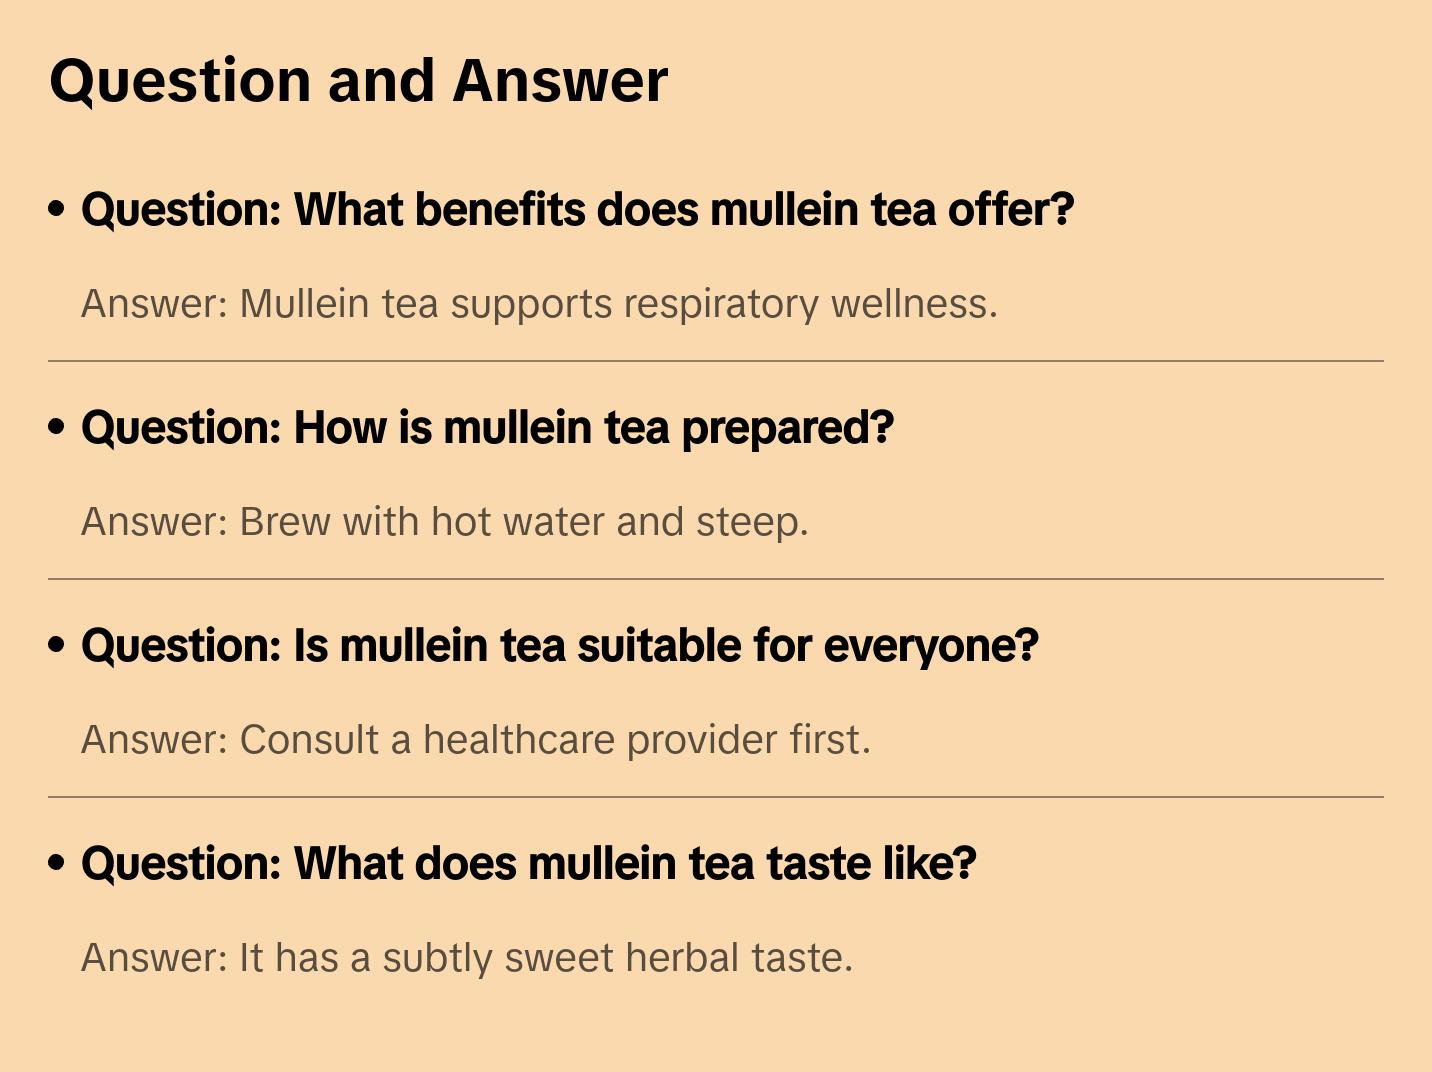1432x1072 pixels.
Task: Click the bullet before the benefits question
Action: [x=57, y=209]
